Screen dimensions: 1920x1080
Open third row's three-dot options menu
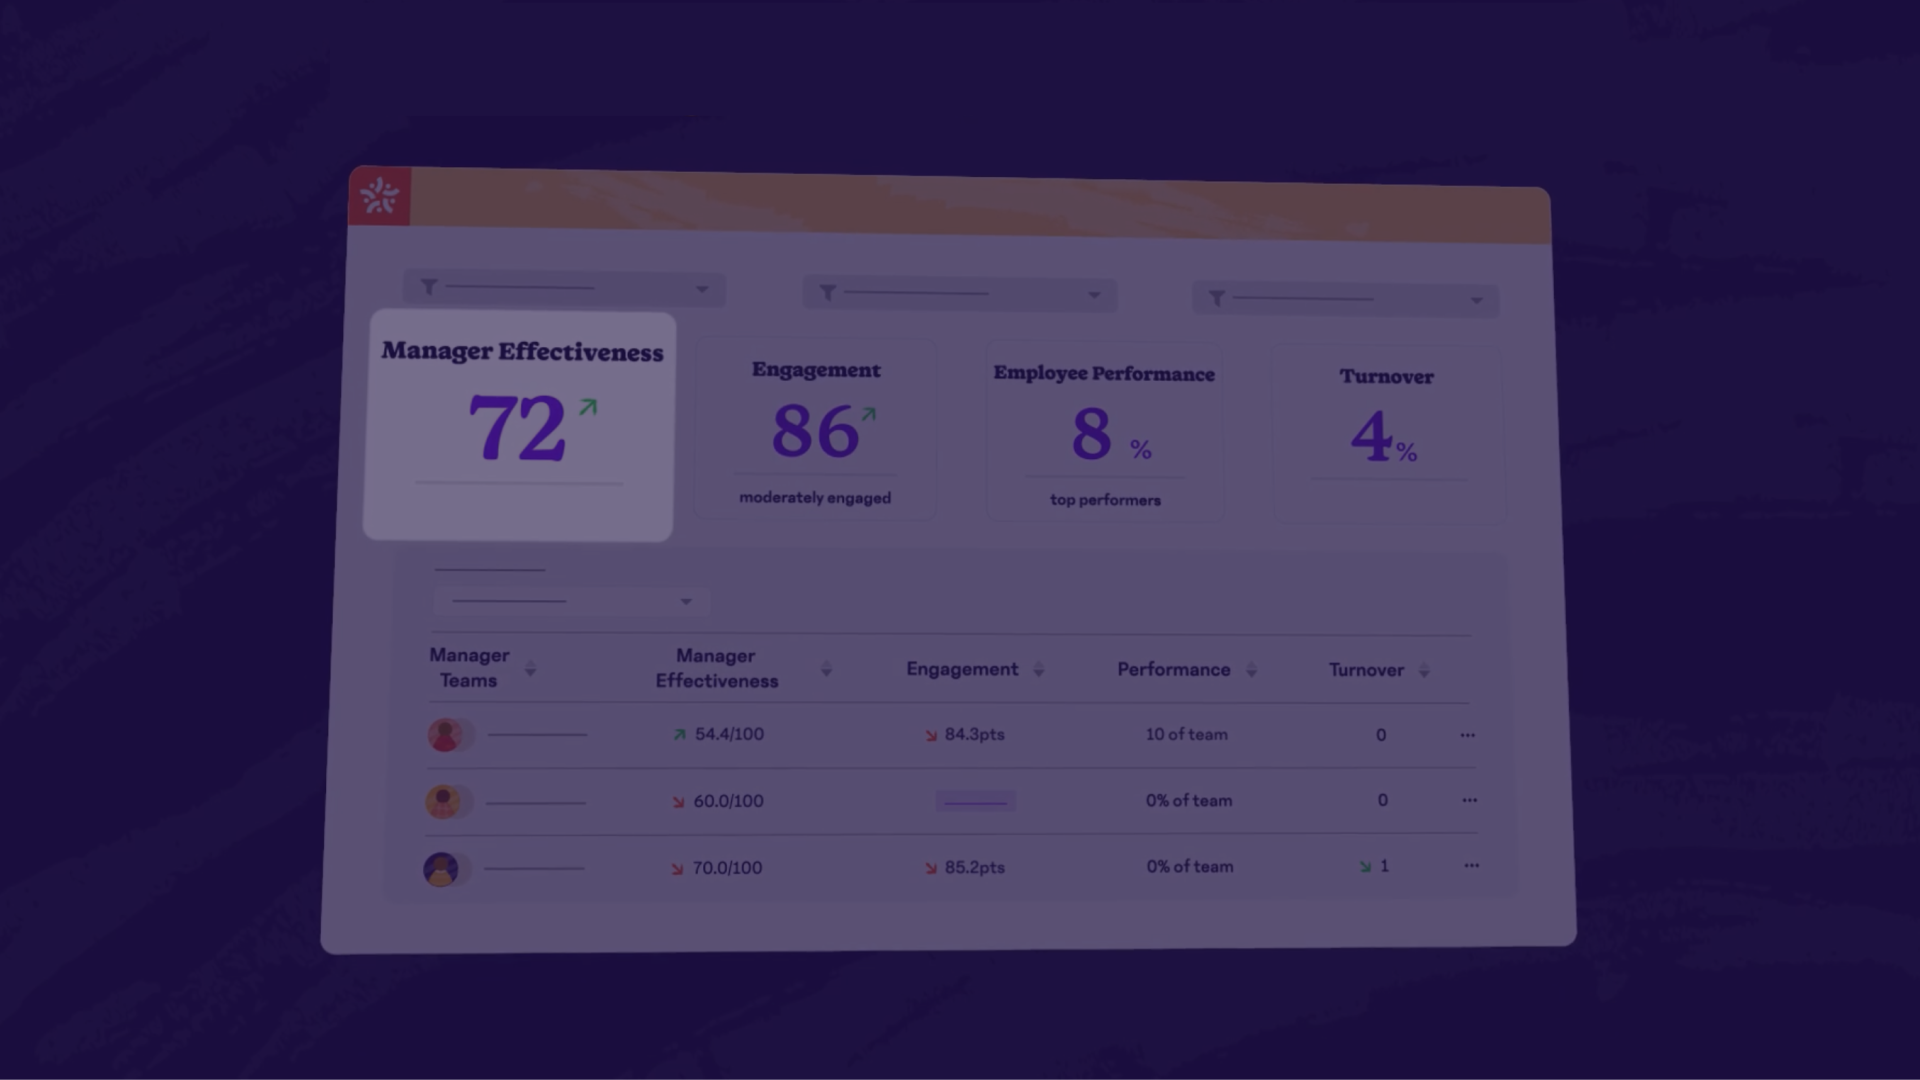click(x=1471, y=866)
